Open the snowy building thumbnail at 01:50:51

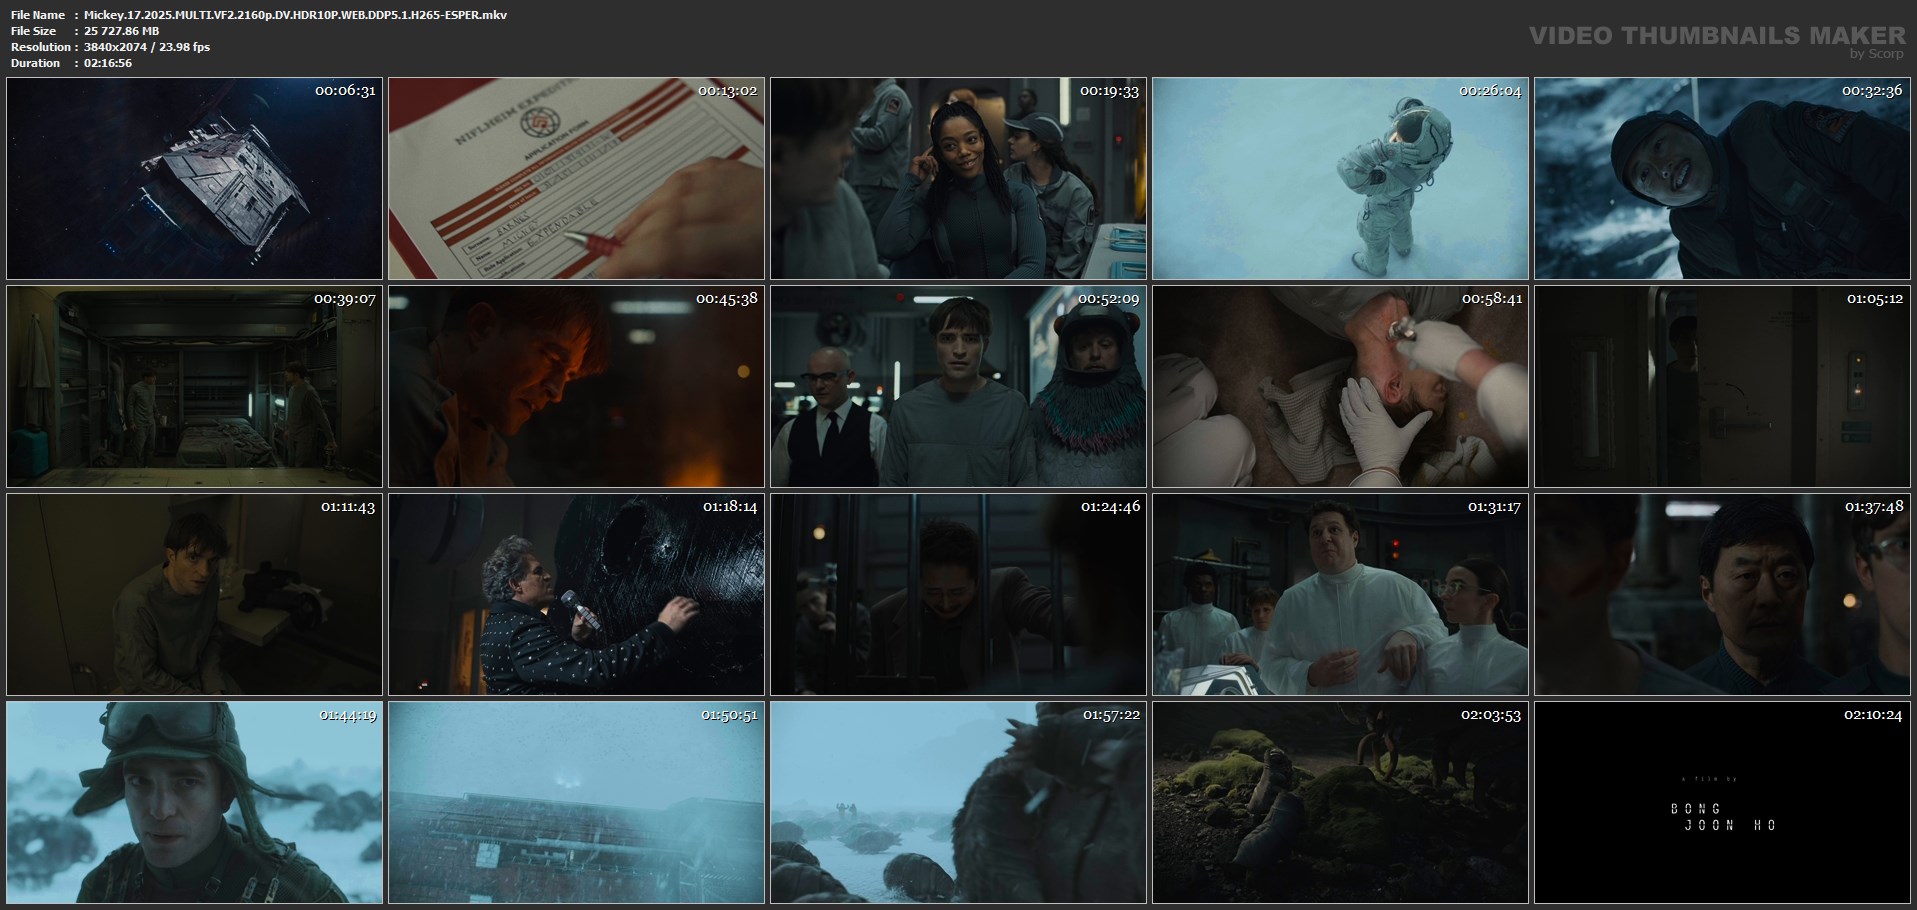(576, 802)
